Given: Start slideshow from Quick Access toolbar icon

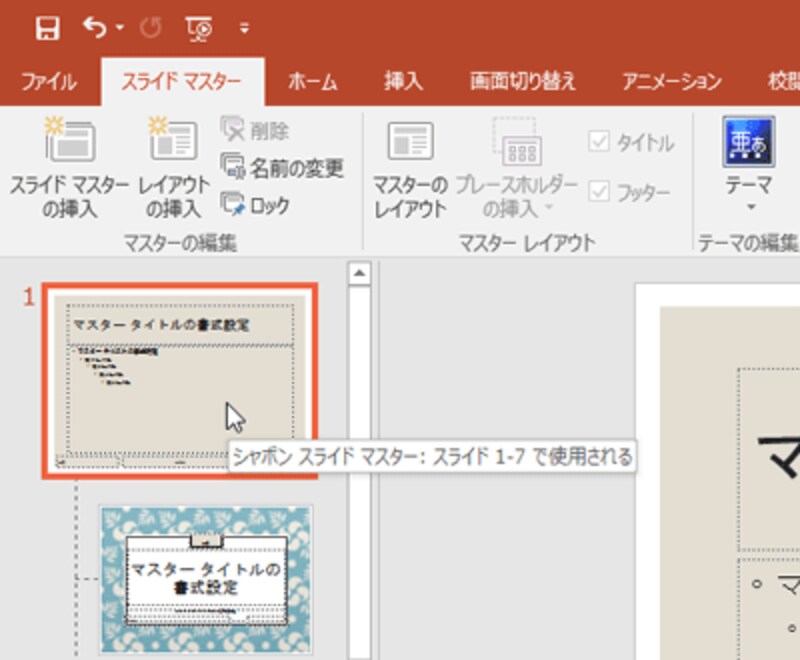Looking at the screenshot, I should [198, 29].
